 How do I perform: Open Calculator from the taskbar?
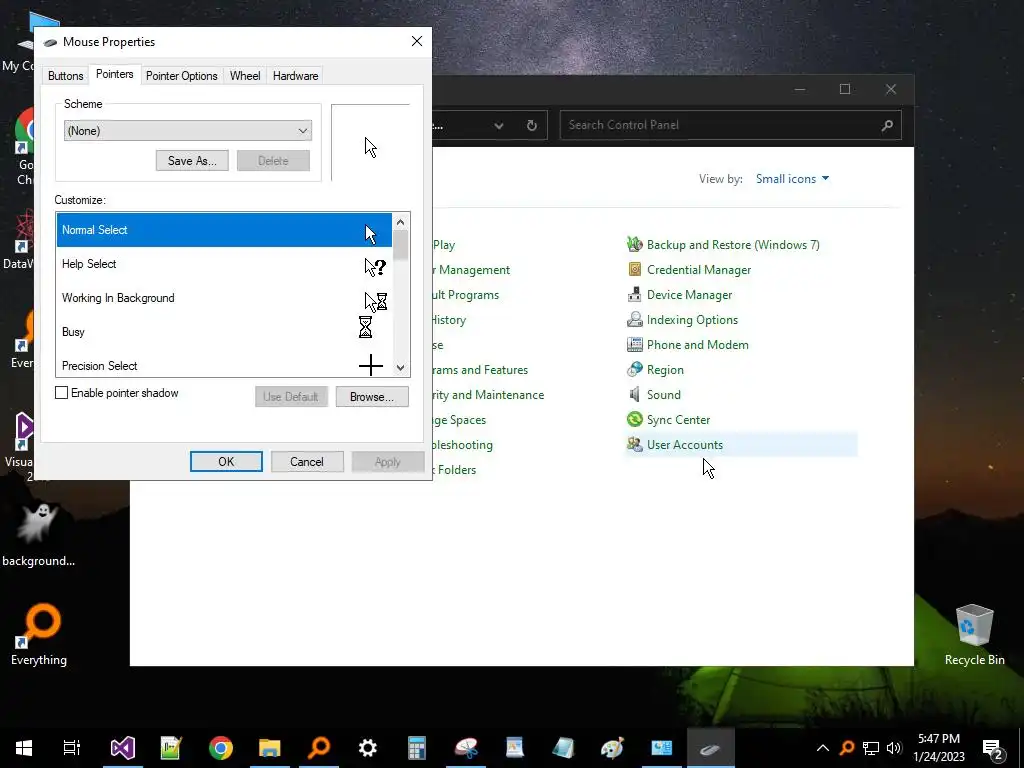pos(417,748)
